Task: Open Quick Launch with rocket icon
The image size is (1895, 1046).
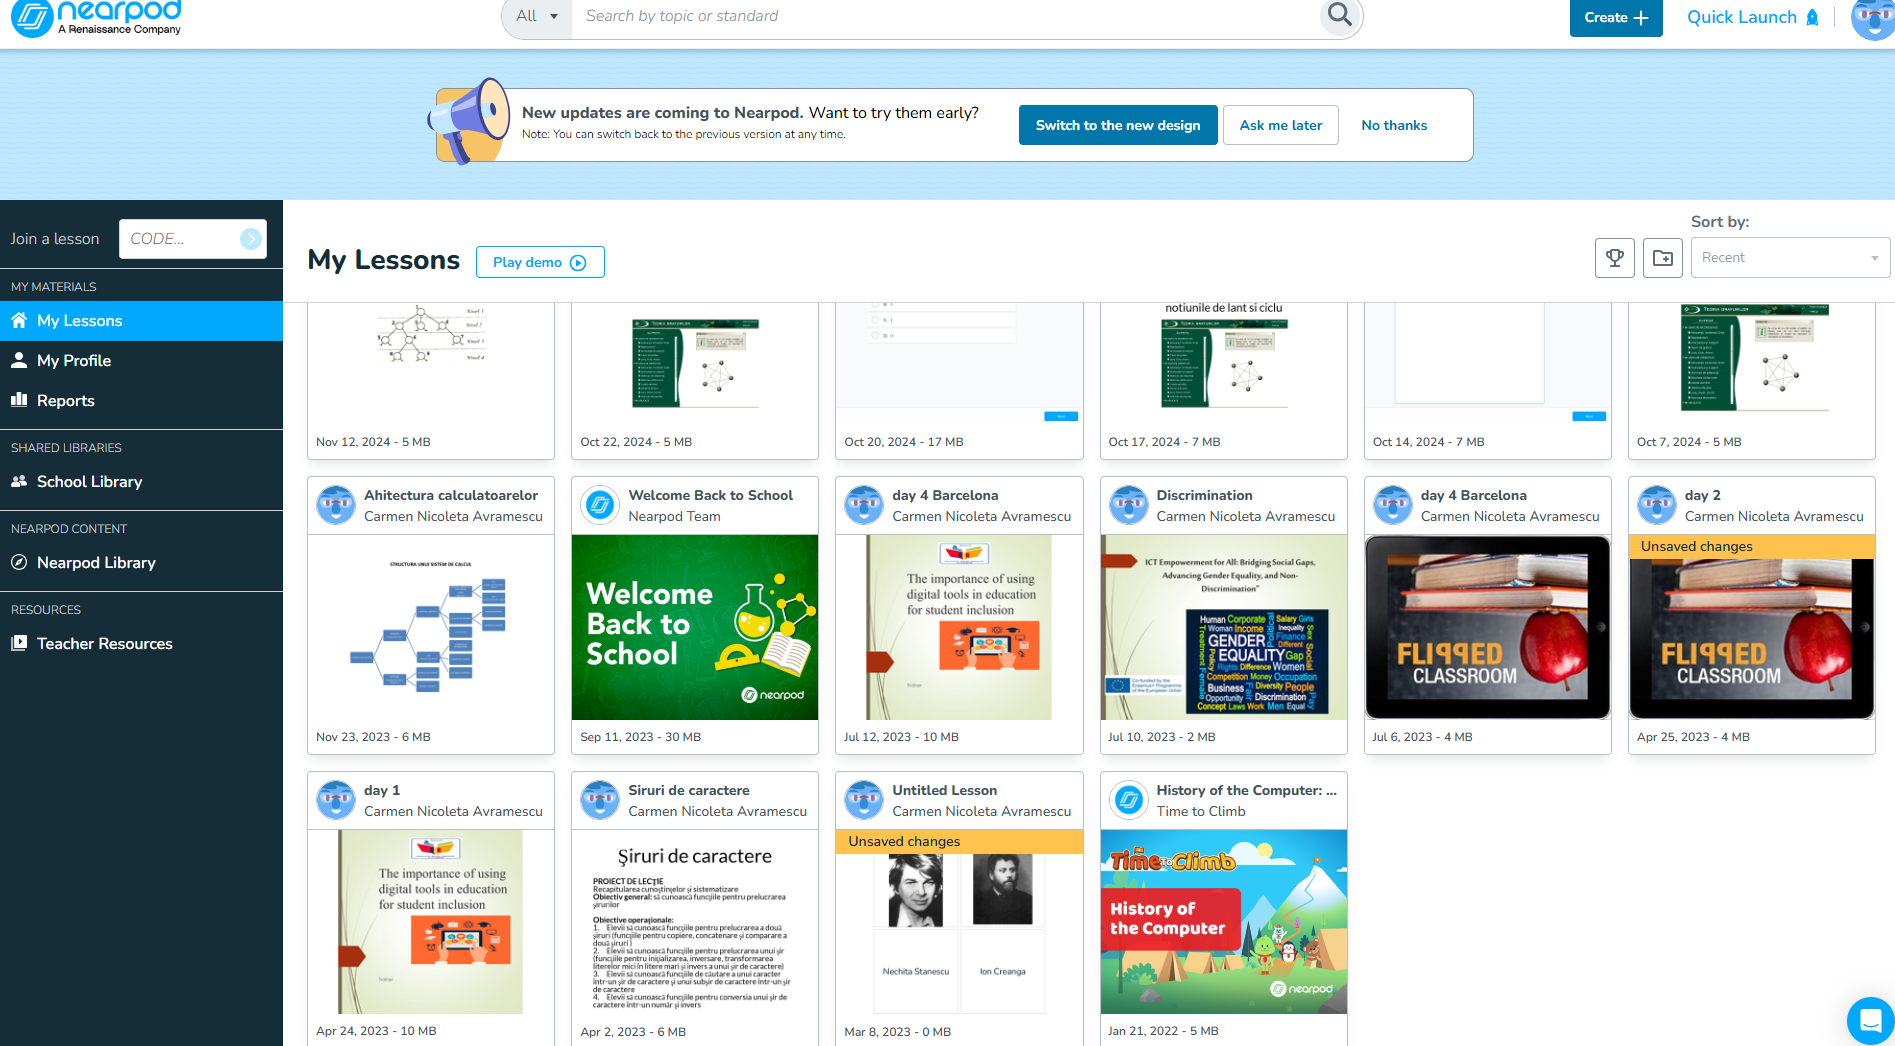Action: pos(1752,17)
